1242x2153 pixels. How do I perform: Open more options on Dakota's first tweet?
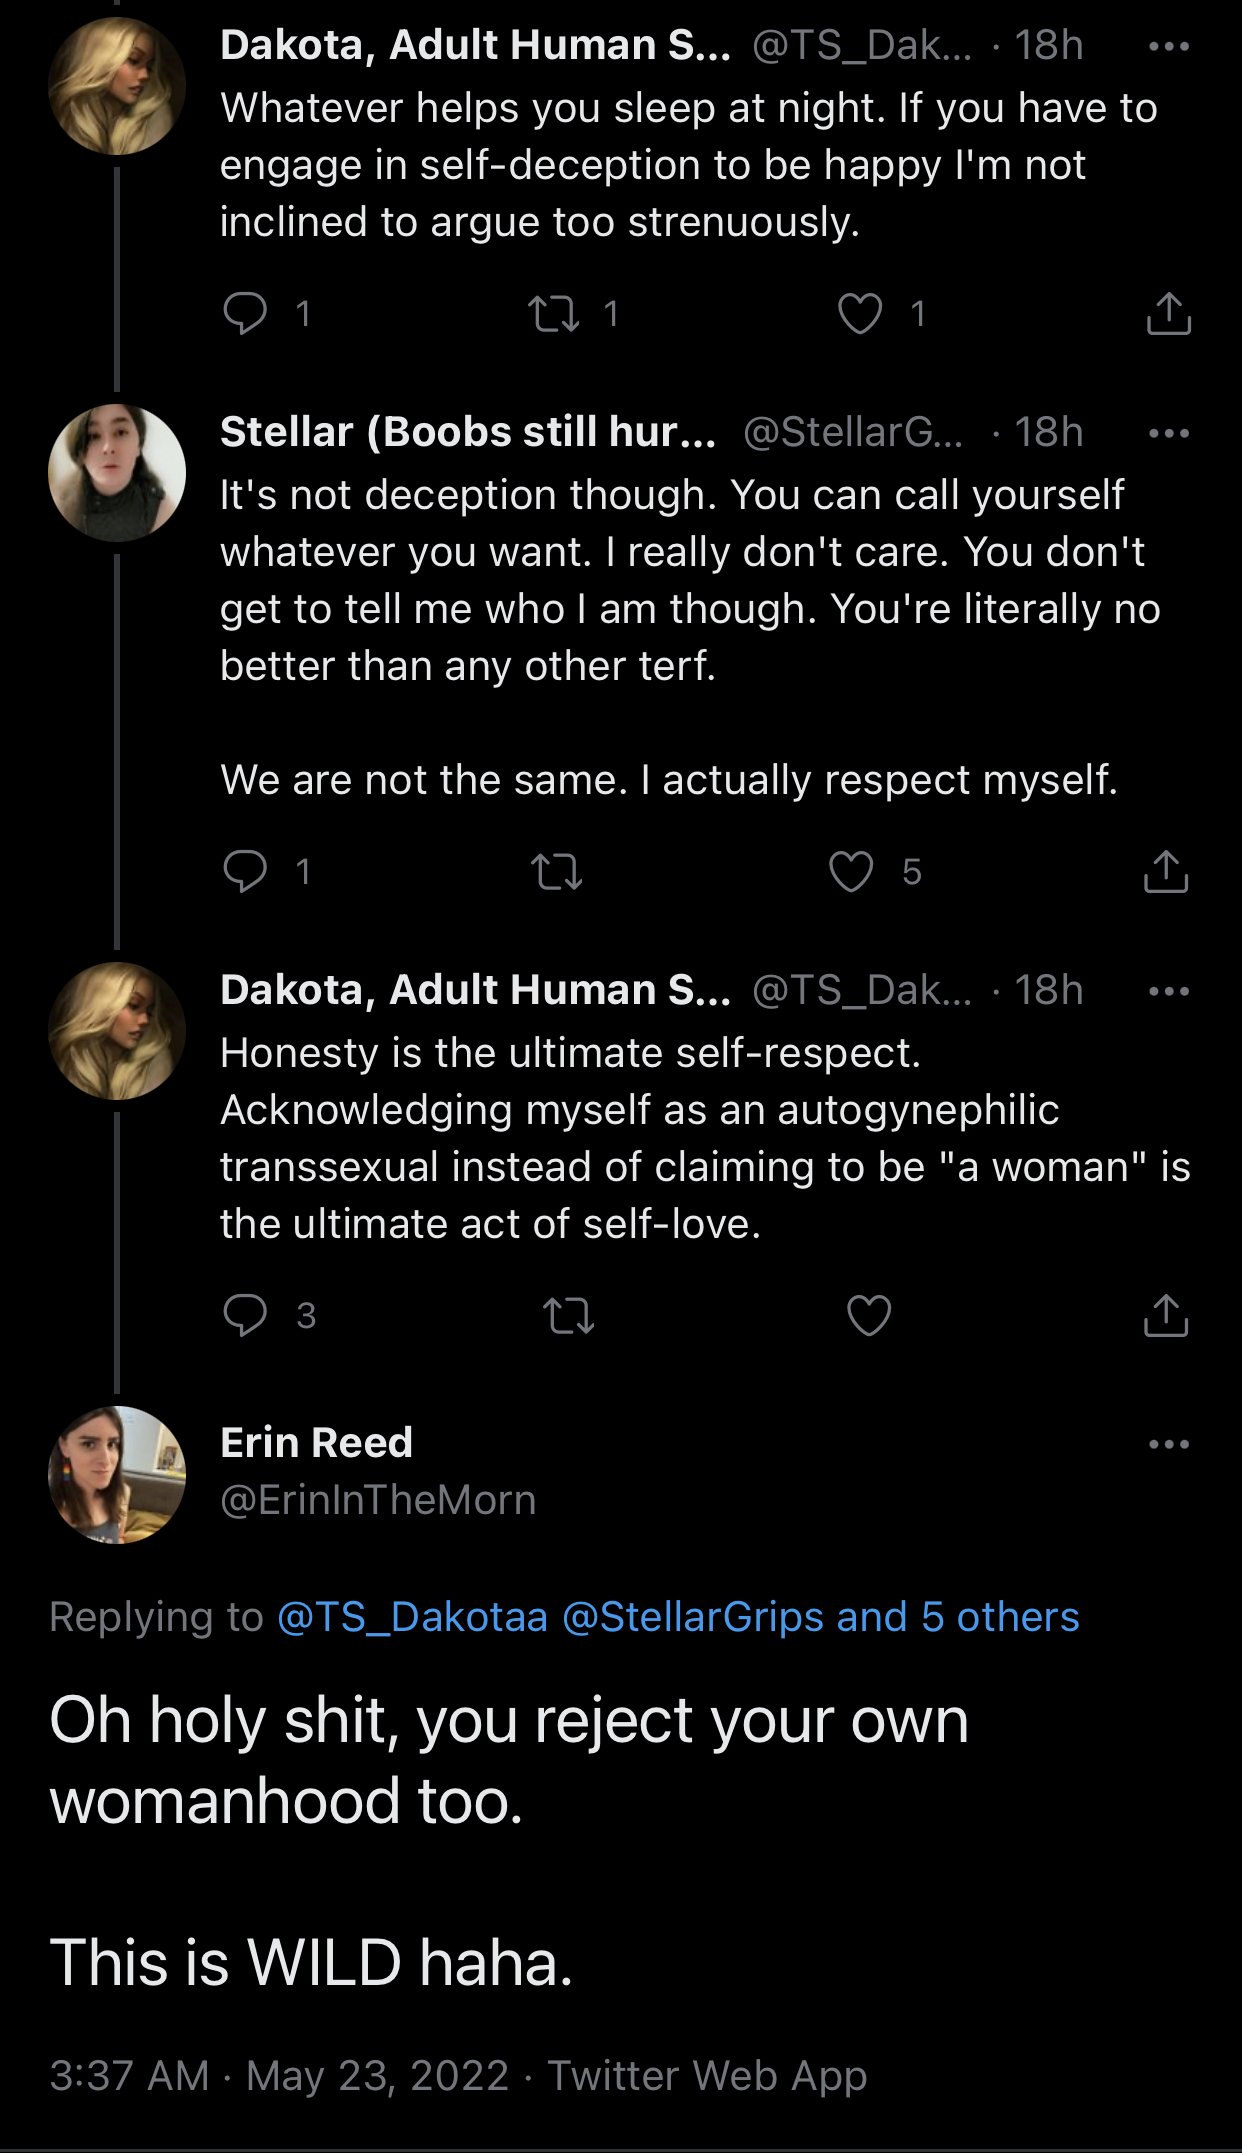(1169, 46)
